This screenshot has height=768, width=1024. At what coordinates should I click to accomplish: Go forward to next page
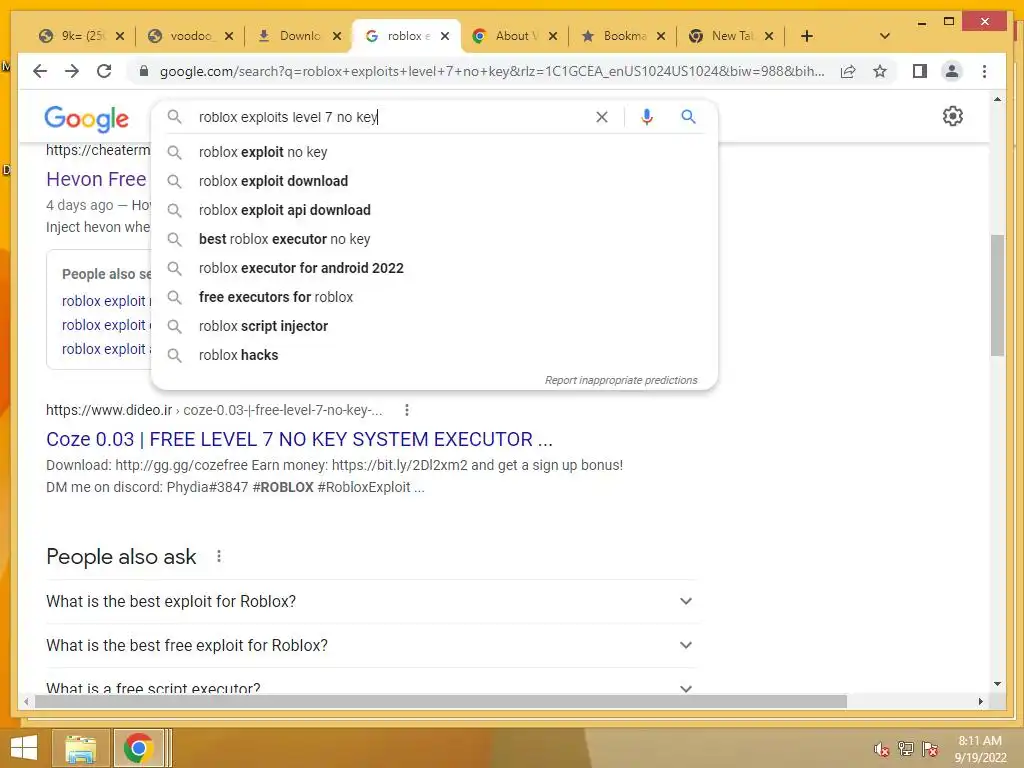[x=72, y=71]
